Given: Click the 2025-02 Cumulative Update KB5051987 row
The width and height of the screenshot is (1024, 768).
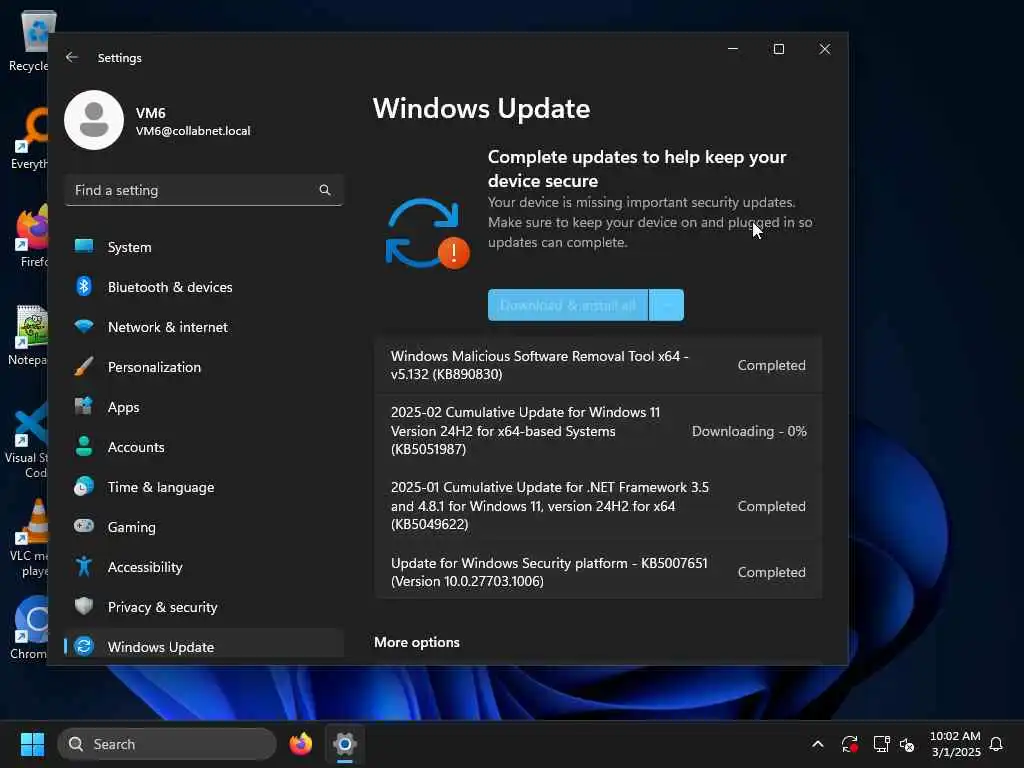Looking at the screenshot, I should point(598,431).
